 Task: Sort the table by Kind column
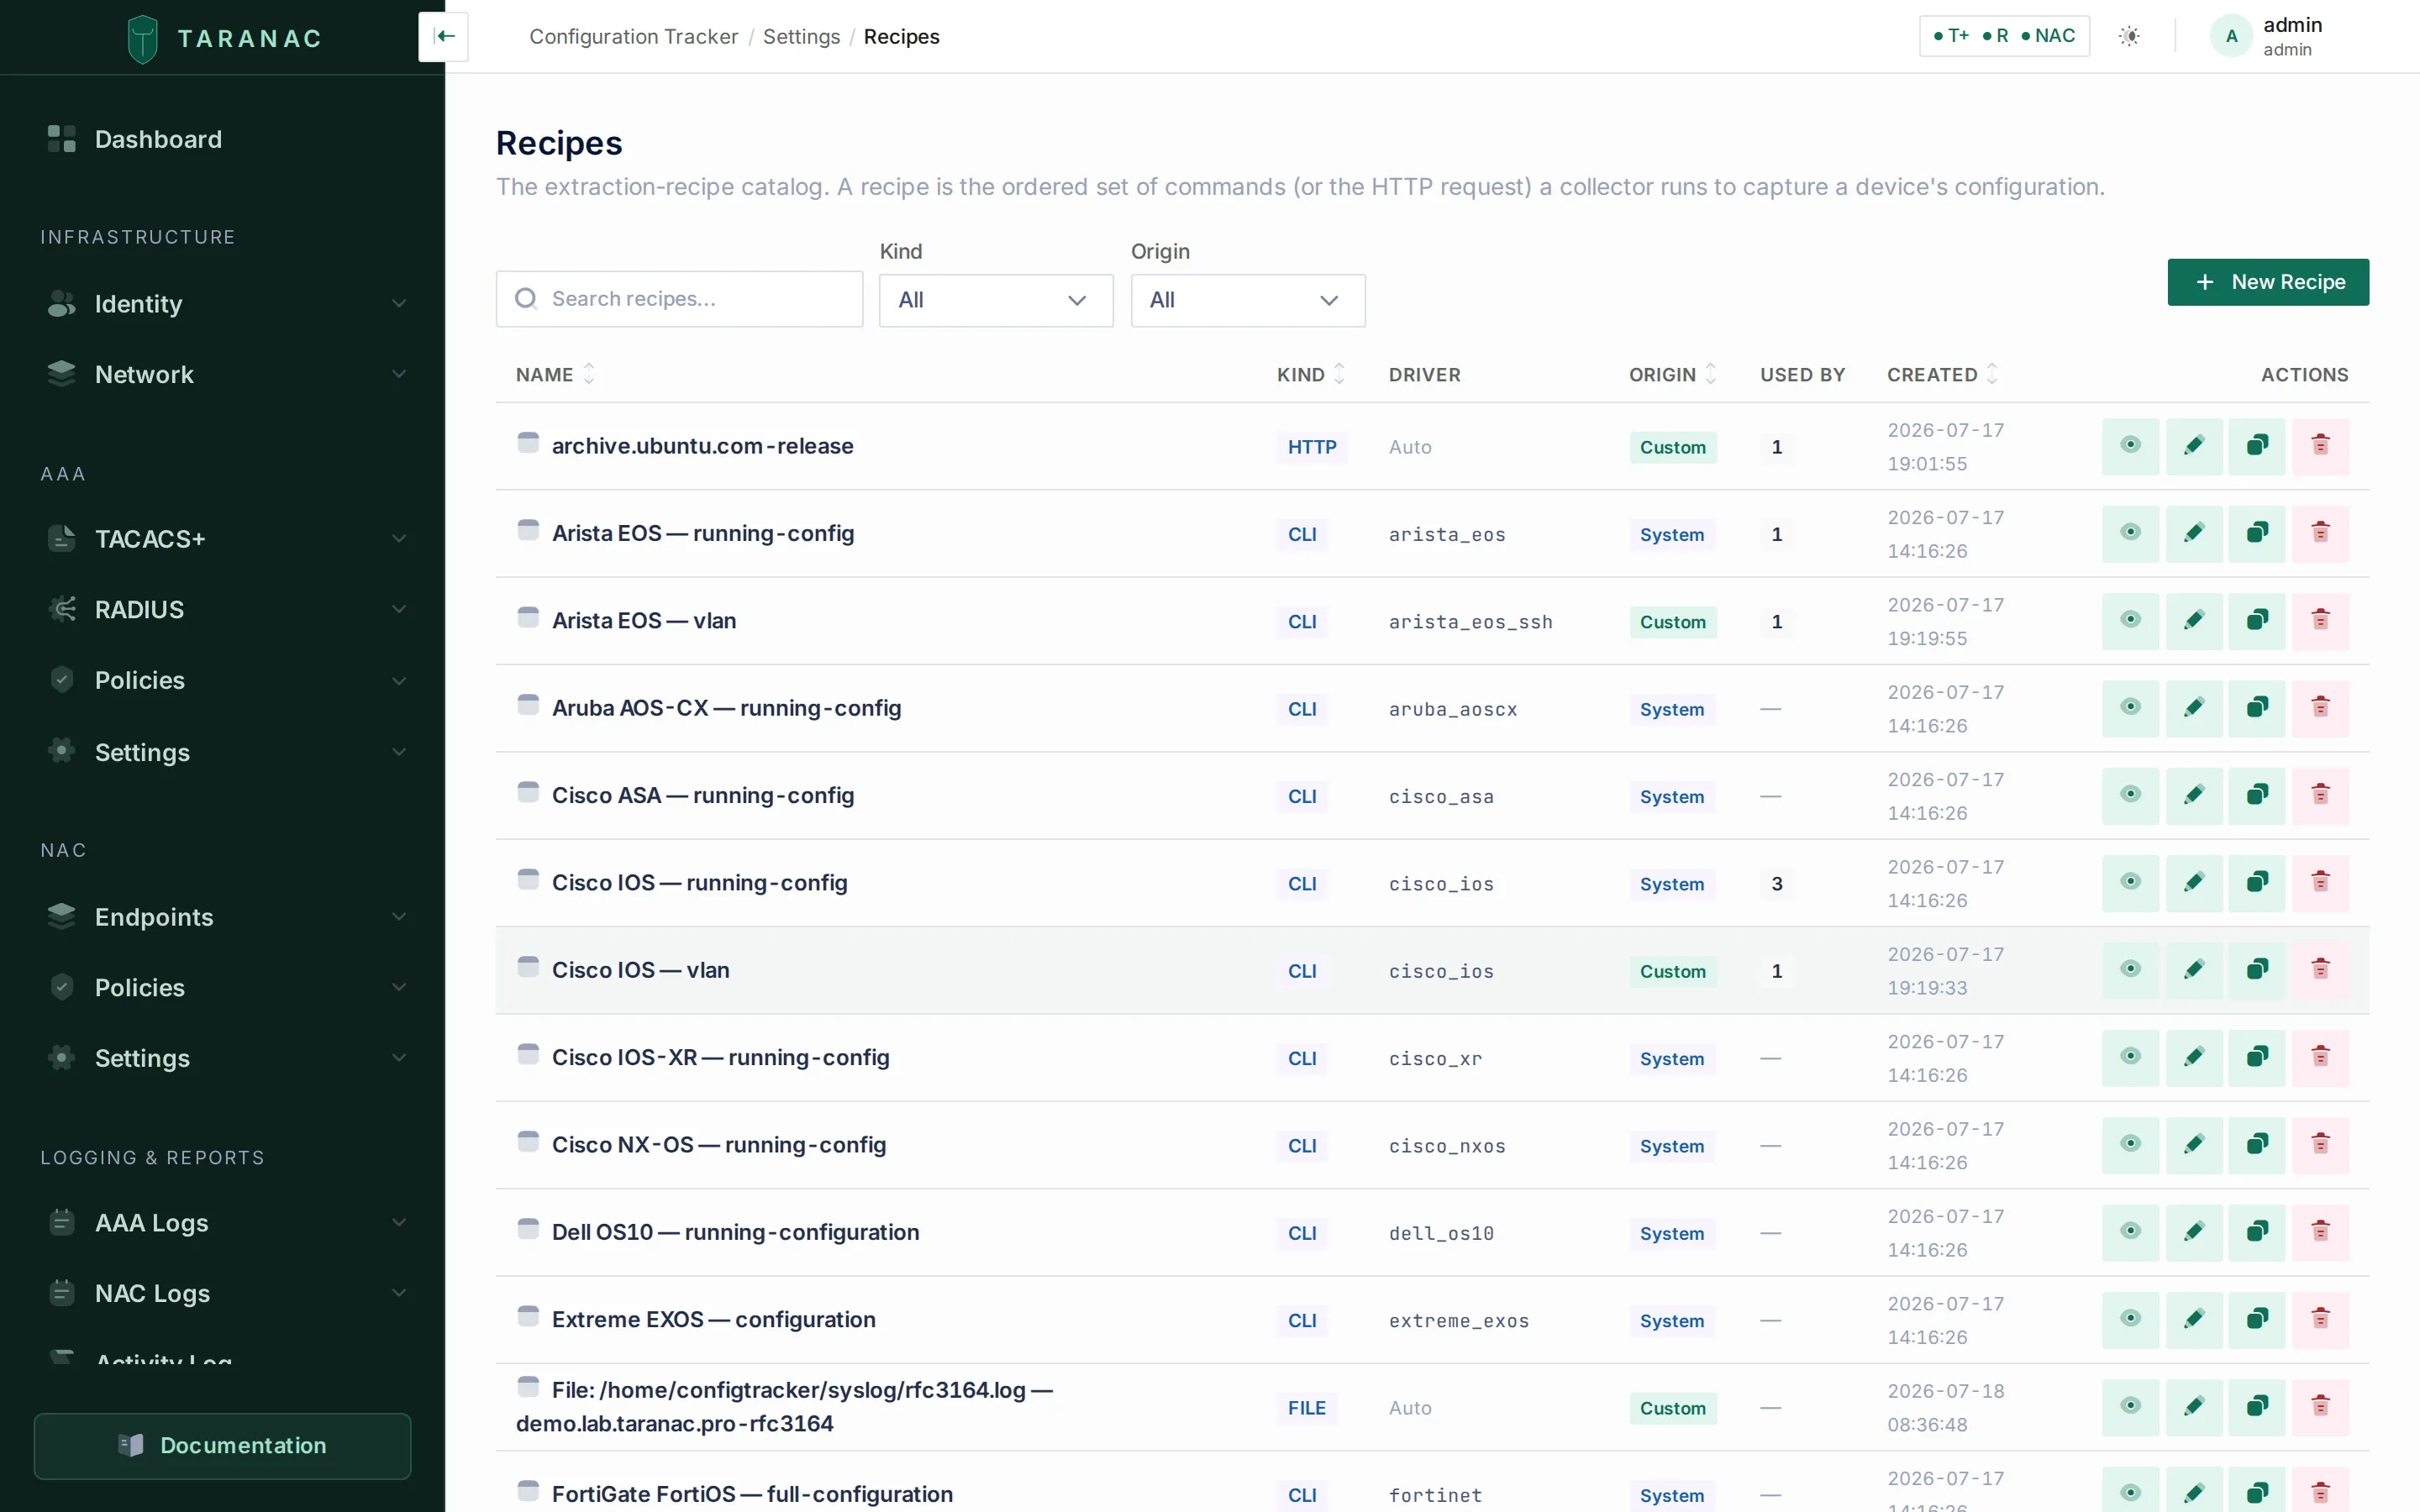1310,374
